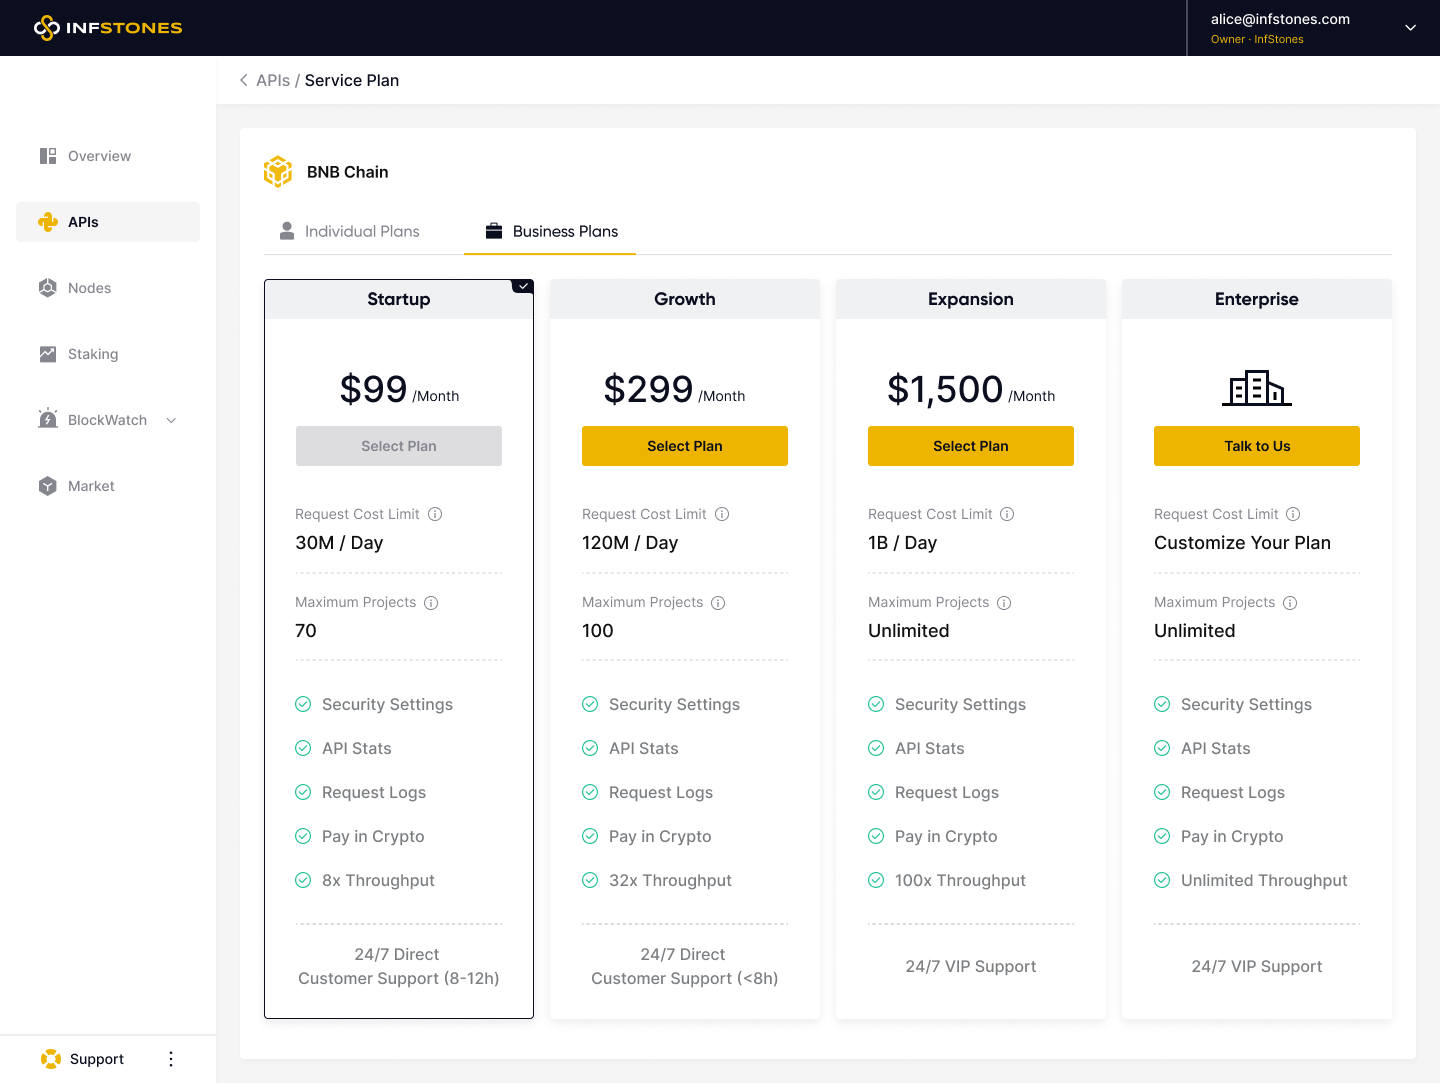This screenshot has height=1083, width=1440.
Task: Click Customize Your Plan text
Action: pyautogui.click(x=1242, y=543)
